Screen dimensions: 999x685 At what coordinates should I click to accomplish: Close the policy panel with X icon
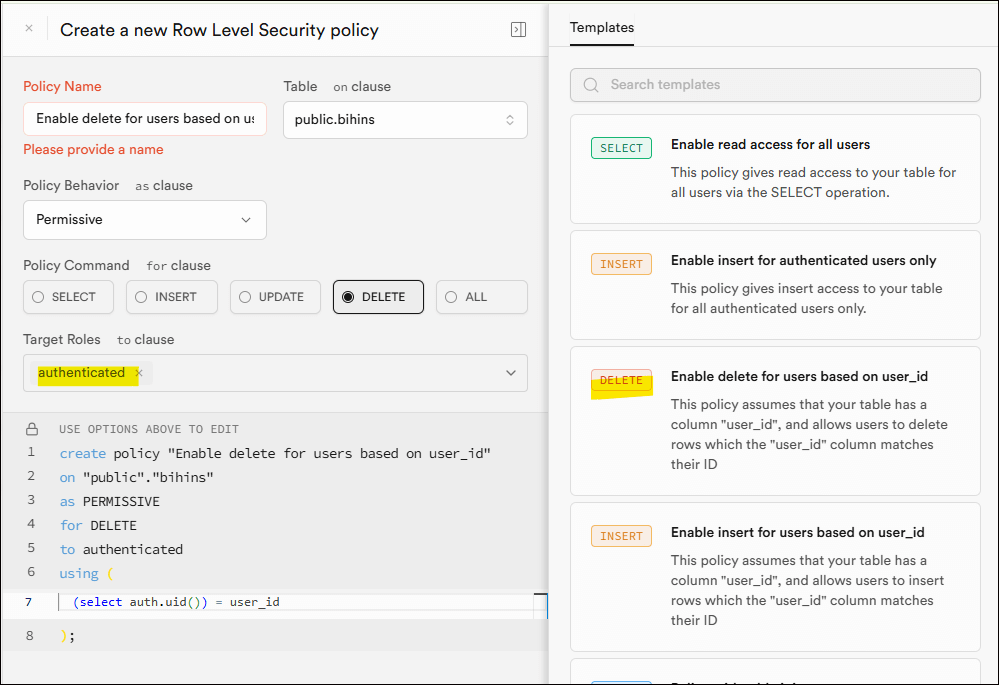(29, 29)
